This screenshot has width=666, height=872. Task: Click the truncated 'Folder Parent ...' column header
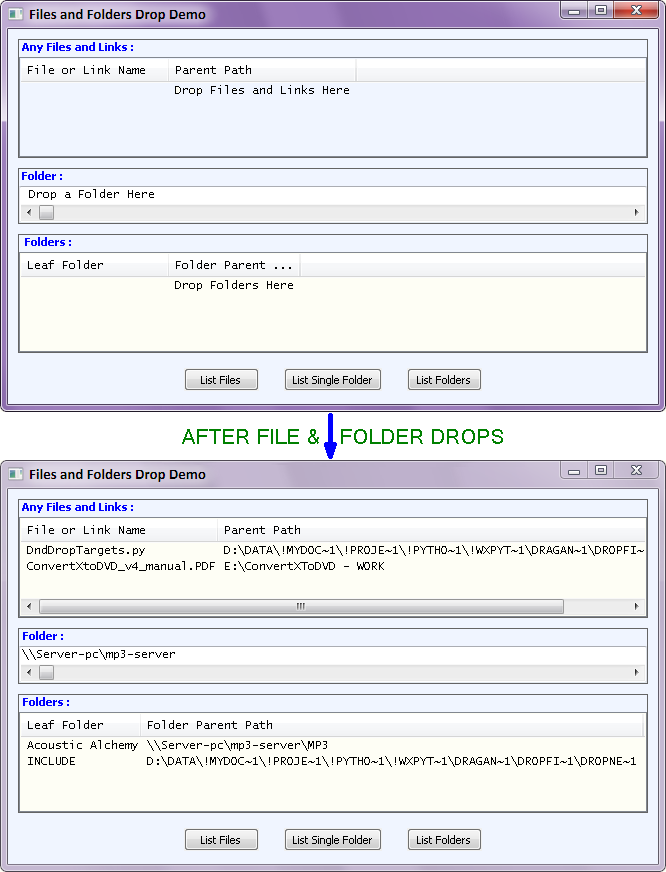(x=234, y=265)
